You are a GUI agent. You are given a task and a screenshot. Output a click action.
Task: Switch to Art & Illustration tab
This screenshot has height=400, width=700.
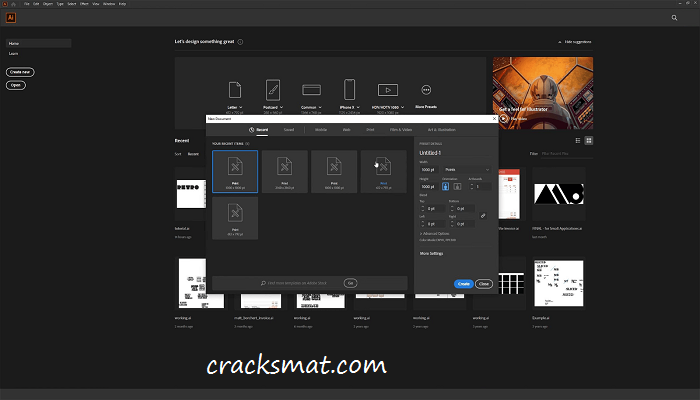point(442,130)
